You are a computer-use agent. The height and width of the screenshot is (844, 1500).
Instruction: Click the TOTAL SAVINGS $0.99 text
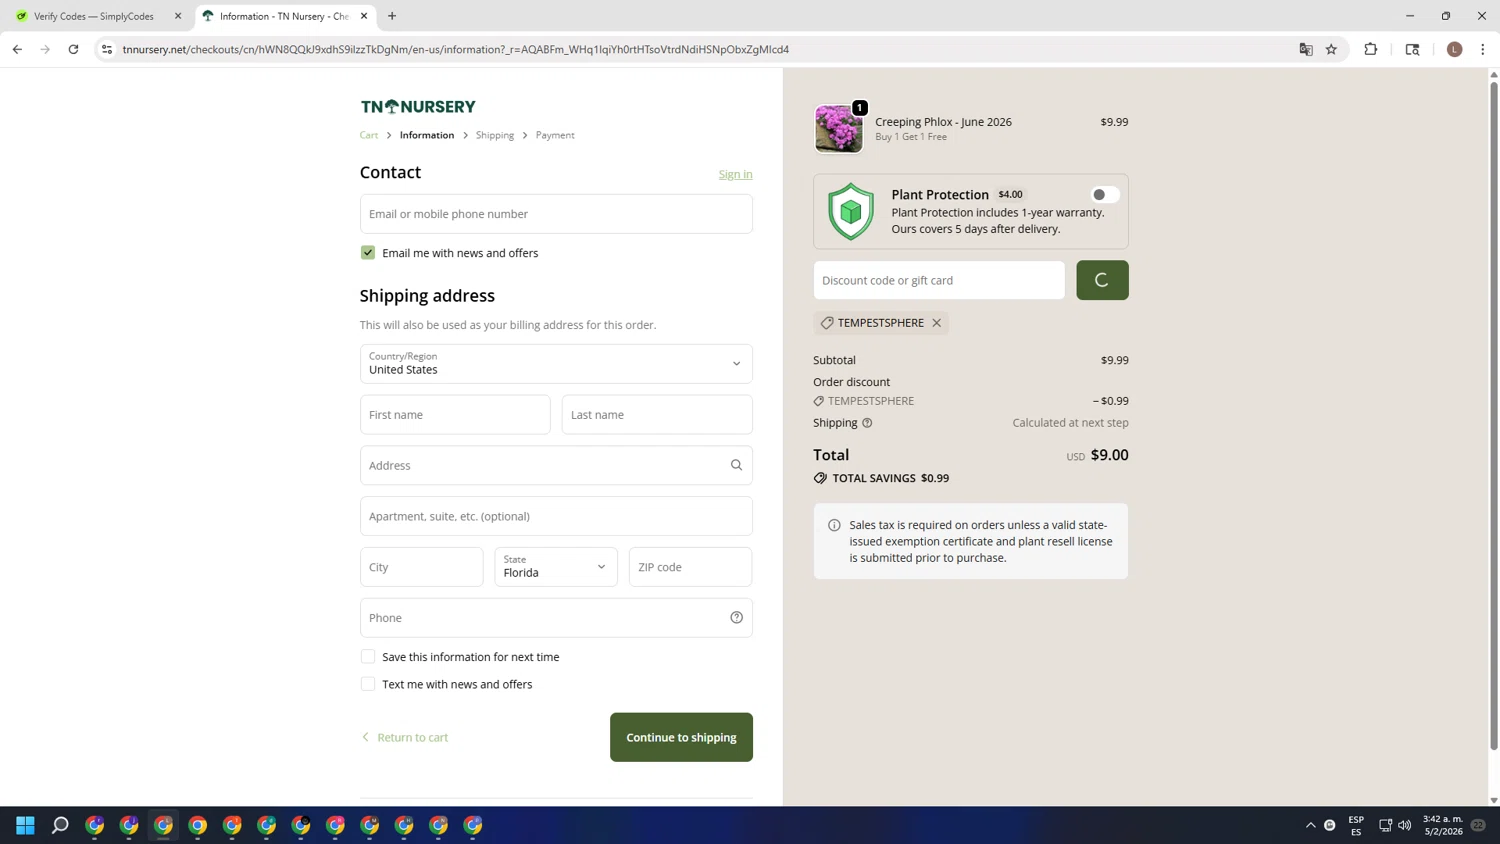(x=890, y=478)
